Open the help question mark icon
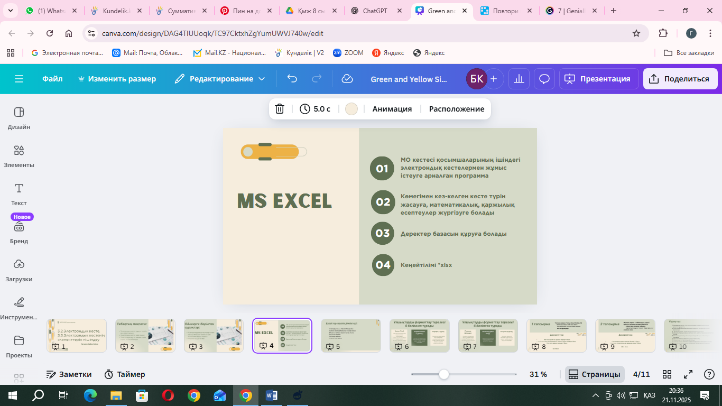Viewport: 722px width, 406px height. (x=709, y=374)
